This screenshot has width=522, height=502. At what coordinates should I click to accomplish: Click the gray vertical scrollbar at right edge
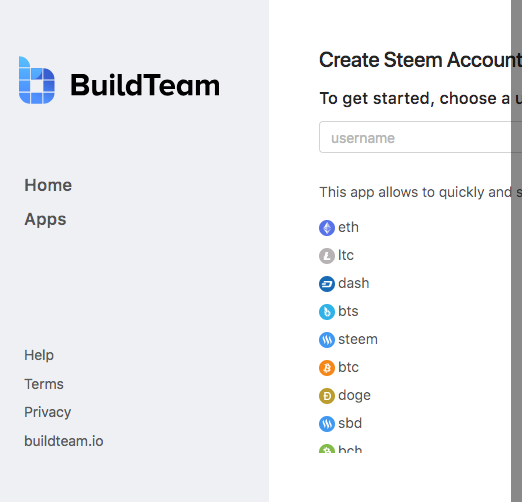516,251
